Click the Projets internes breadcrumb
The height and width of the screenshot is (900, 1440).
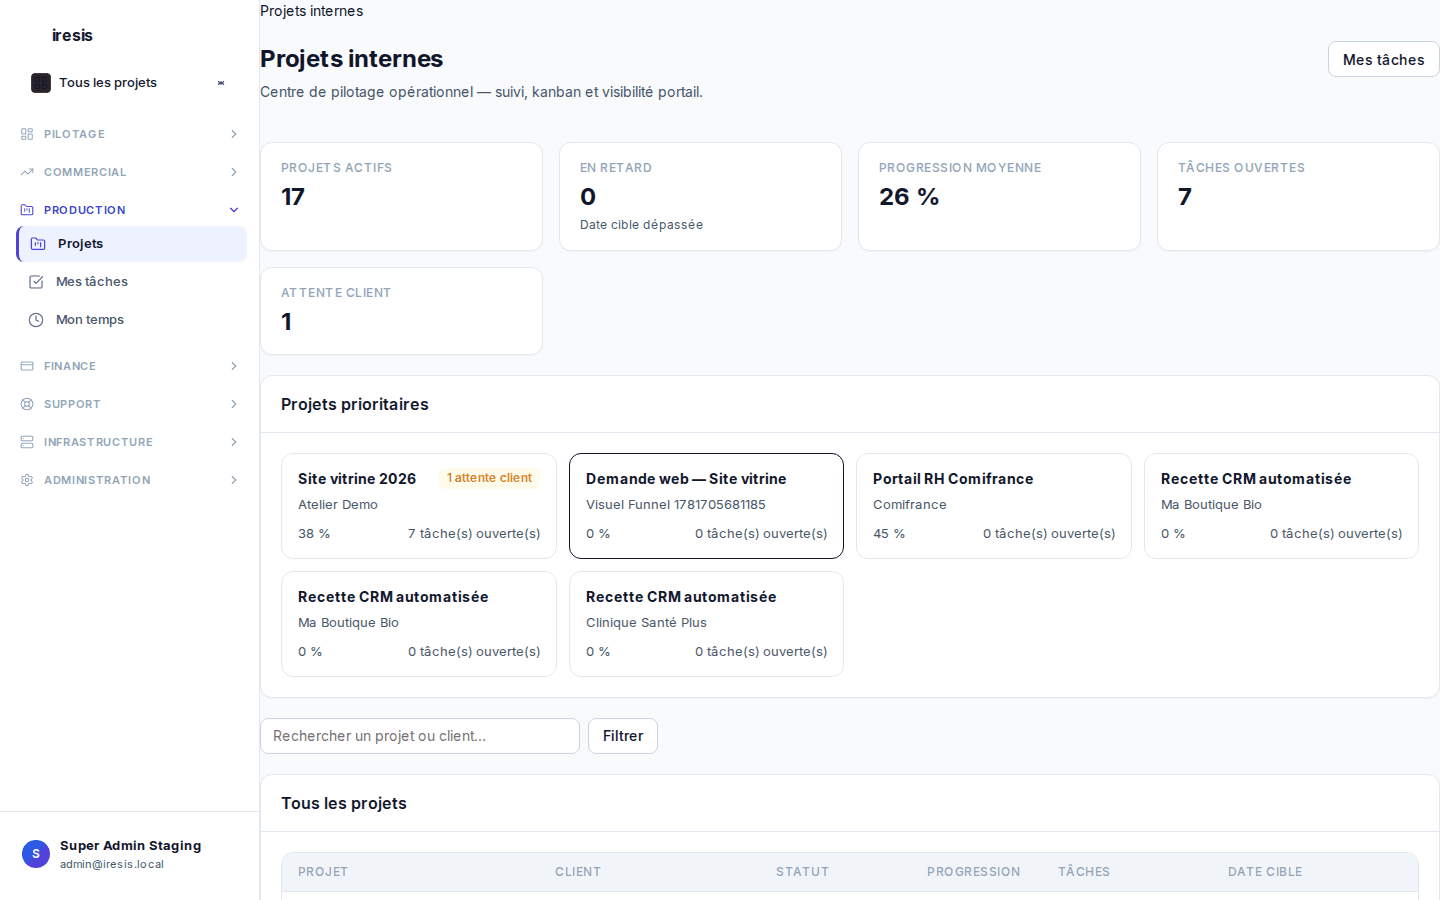tap(311, 11)
